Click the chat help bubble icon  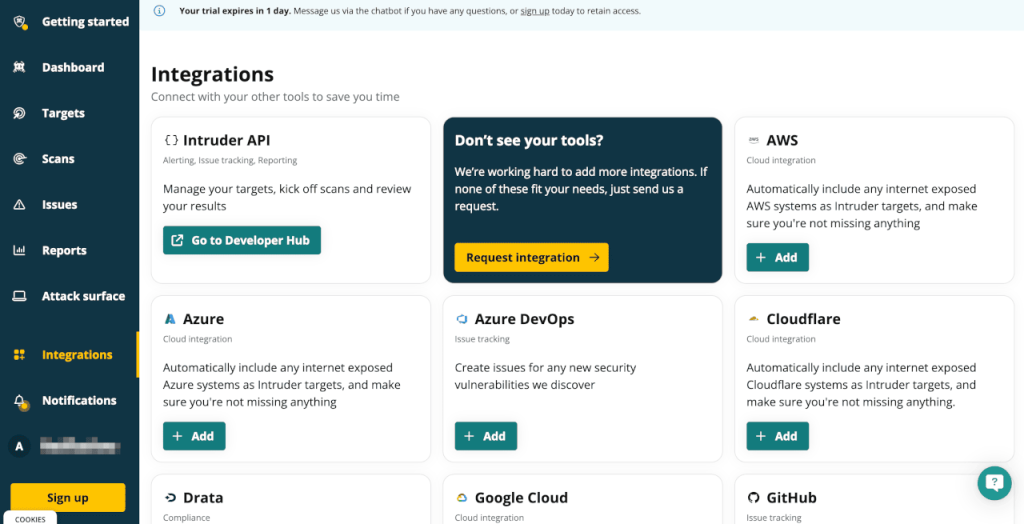coord(994,483)
